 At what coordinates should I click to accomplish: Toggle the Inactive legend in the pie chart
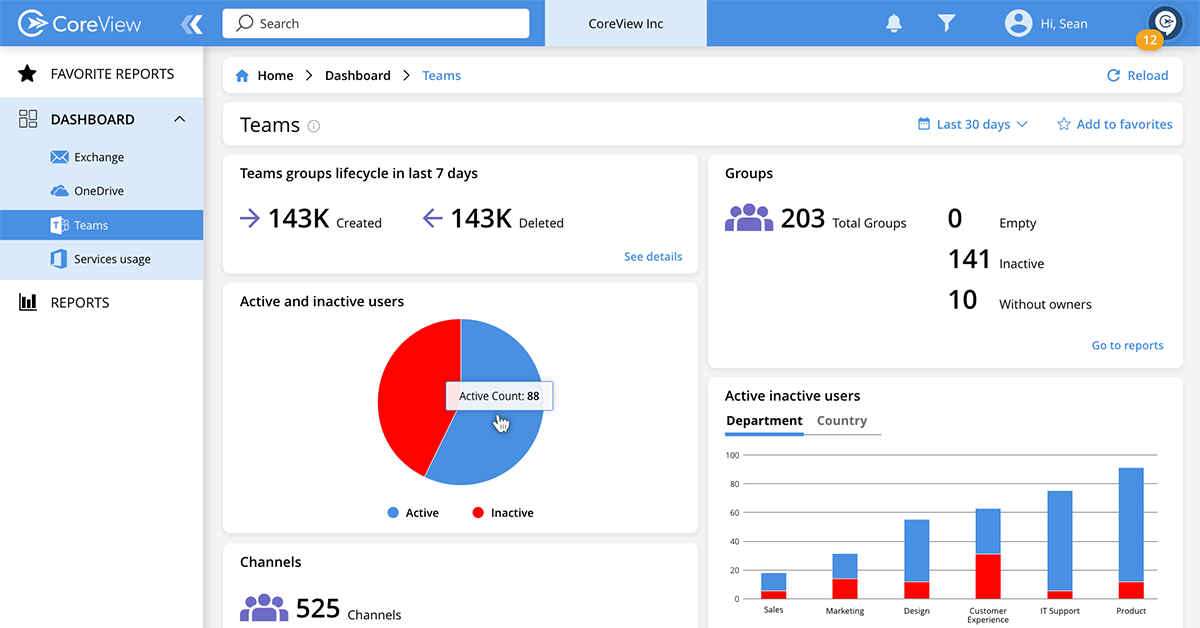pyautogui.click(x=503, y=512)
